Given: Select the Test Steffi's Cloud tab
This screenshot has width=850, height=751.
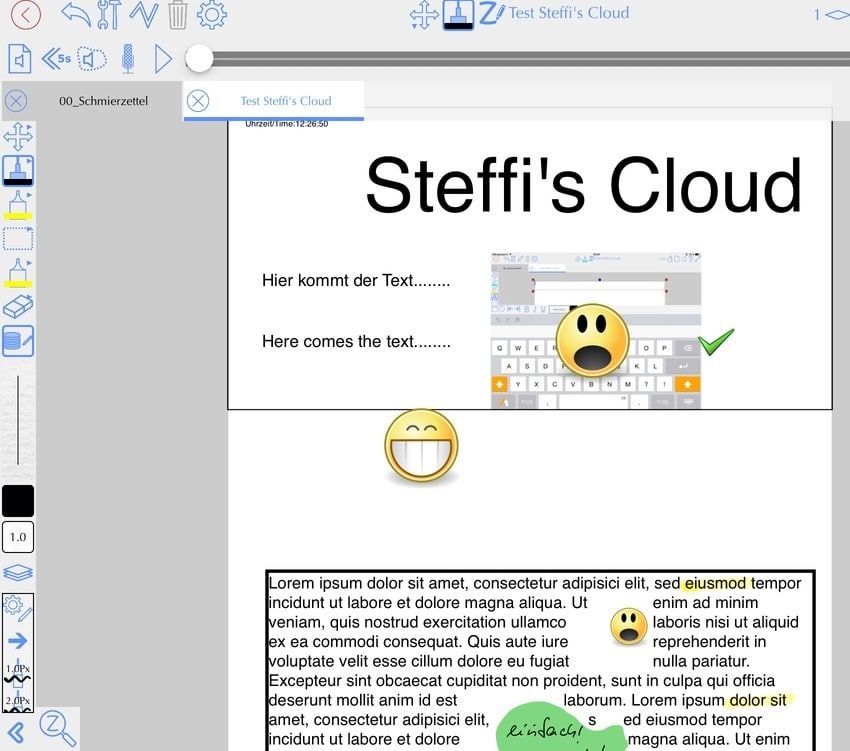Looking at the screenshot, I should tap(285, 101).
